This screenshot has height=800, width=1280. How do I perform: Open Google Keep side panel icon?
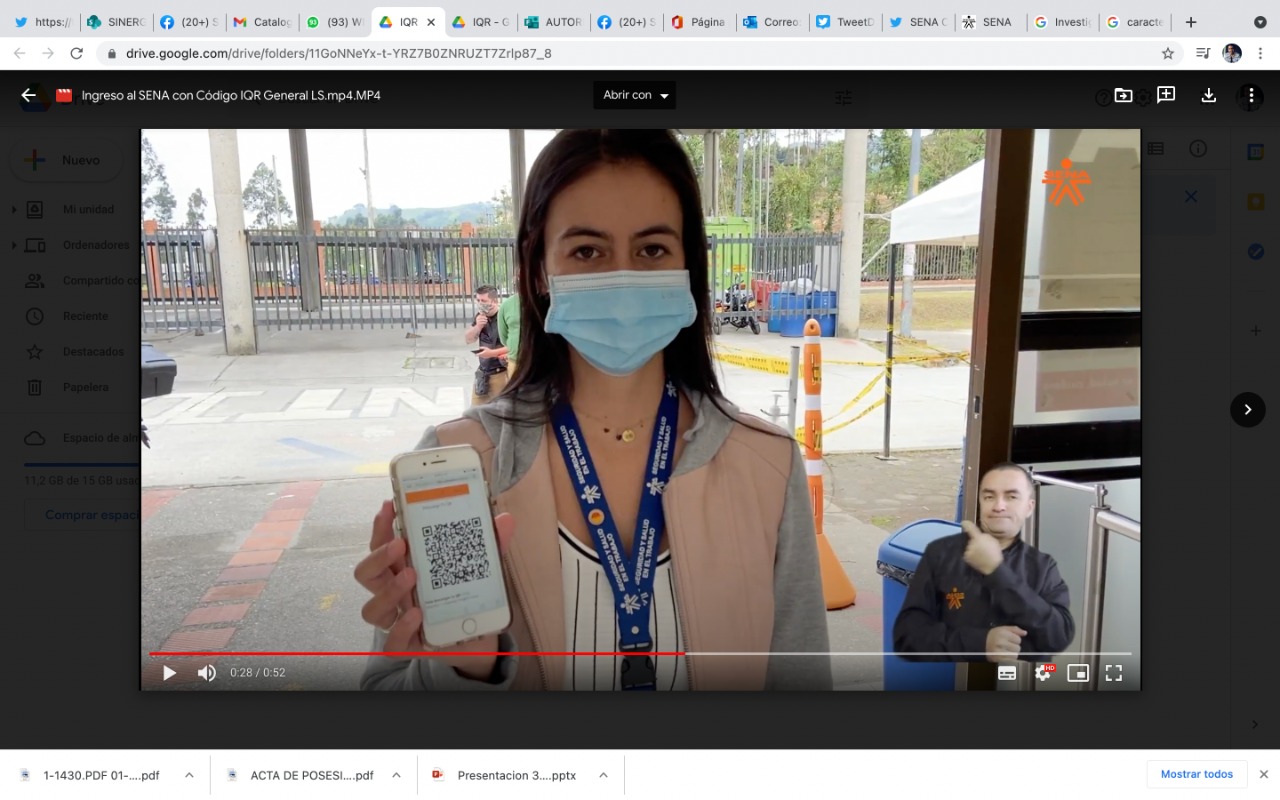tap(1256, 202)
